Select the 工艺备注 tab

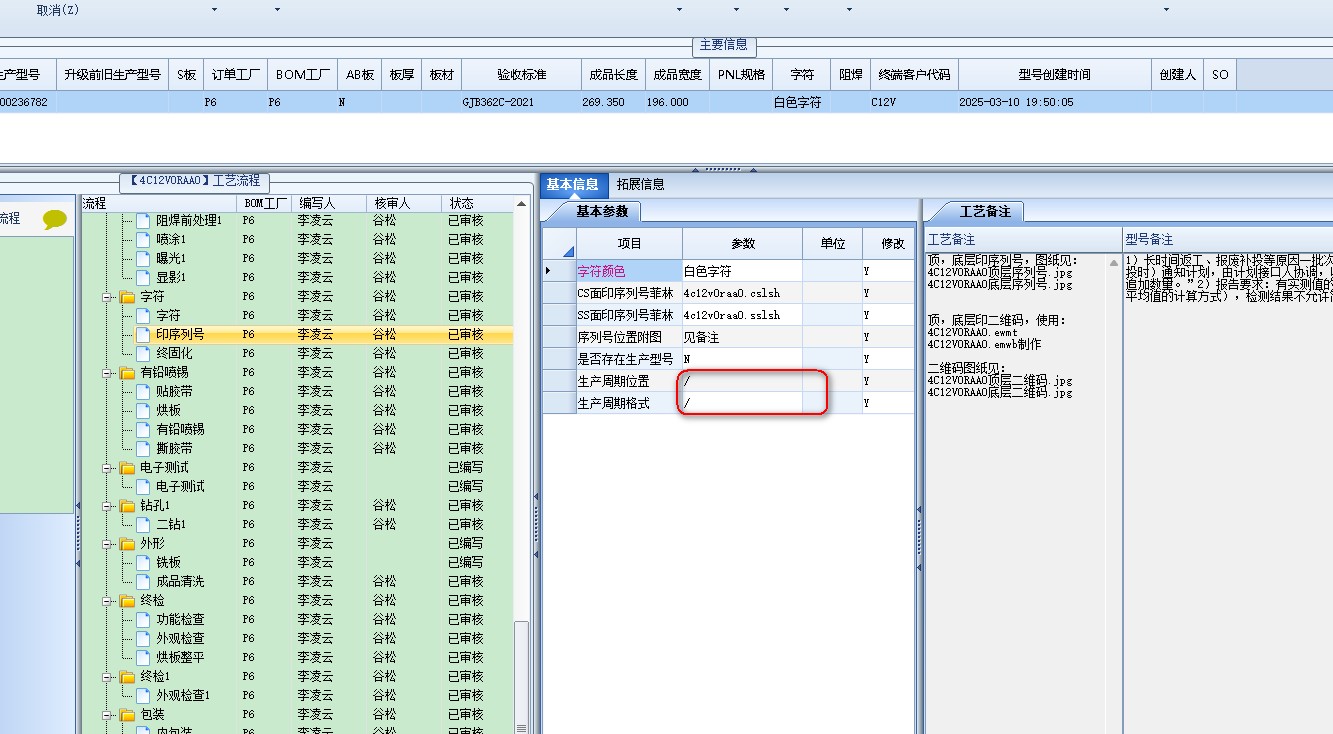(984, 212)
